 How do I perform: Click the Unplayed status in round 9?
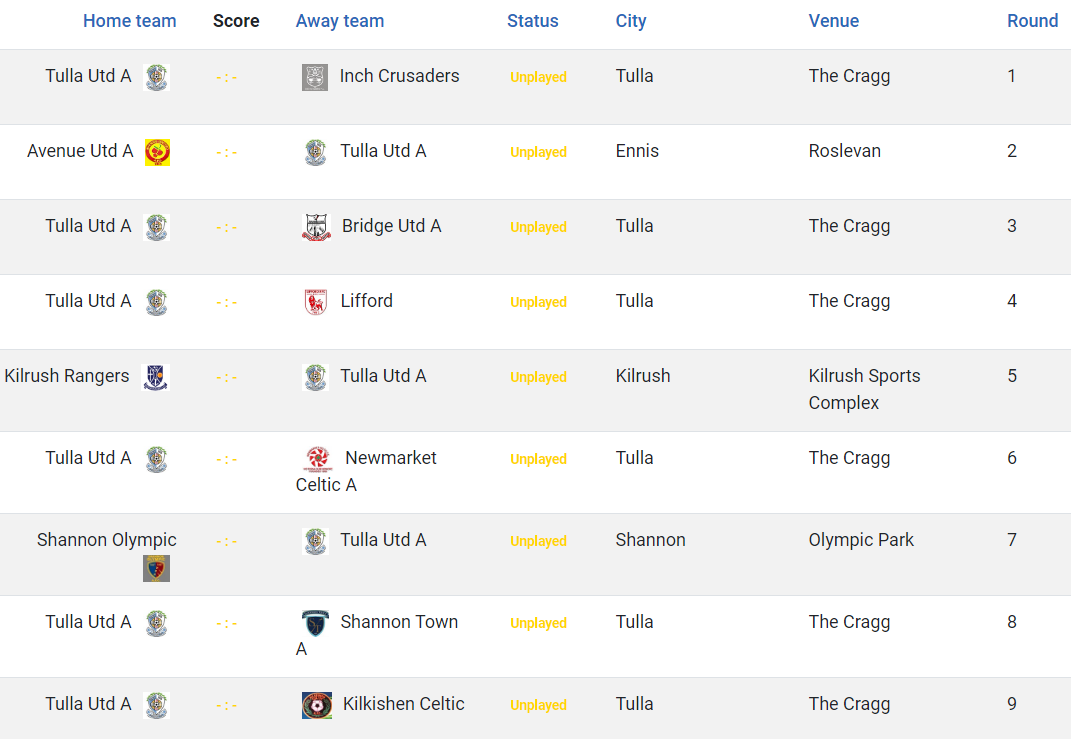pyautogui.click(x=538, y=705)
